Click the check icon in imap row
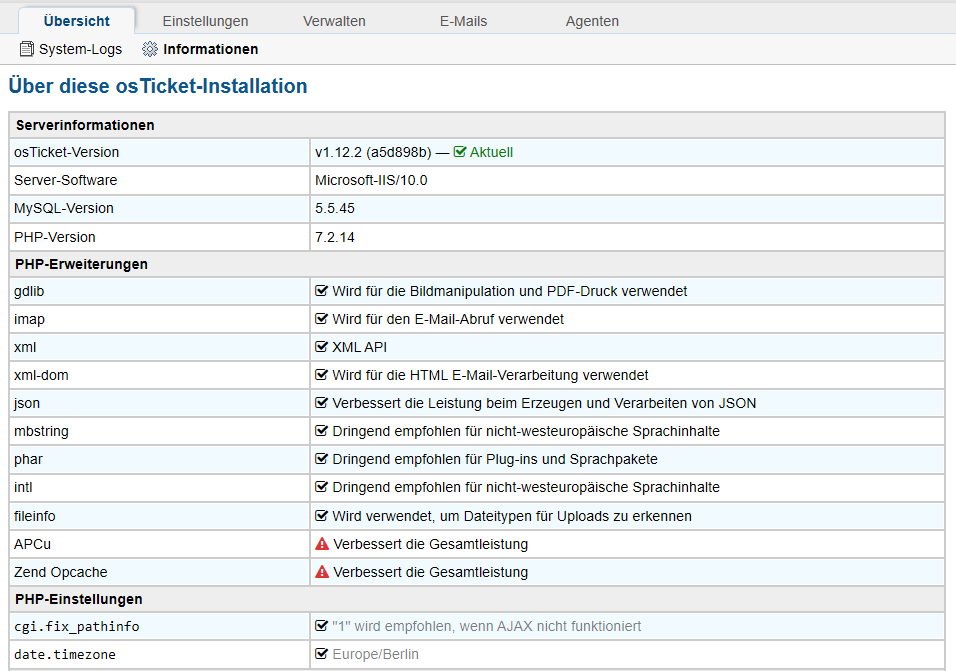 322,319
